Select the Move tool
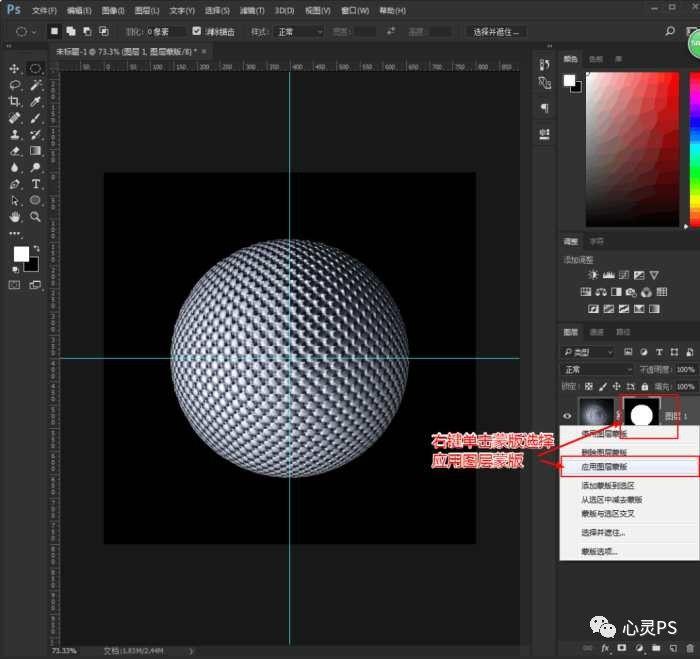This screenshot has height=659, width=700. point(15,69)
